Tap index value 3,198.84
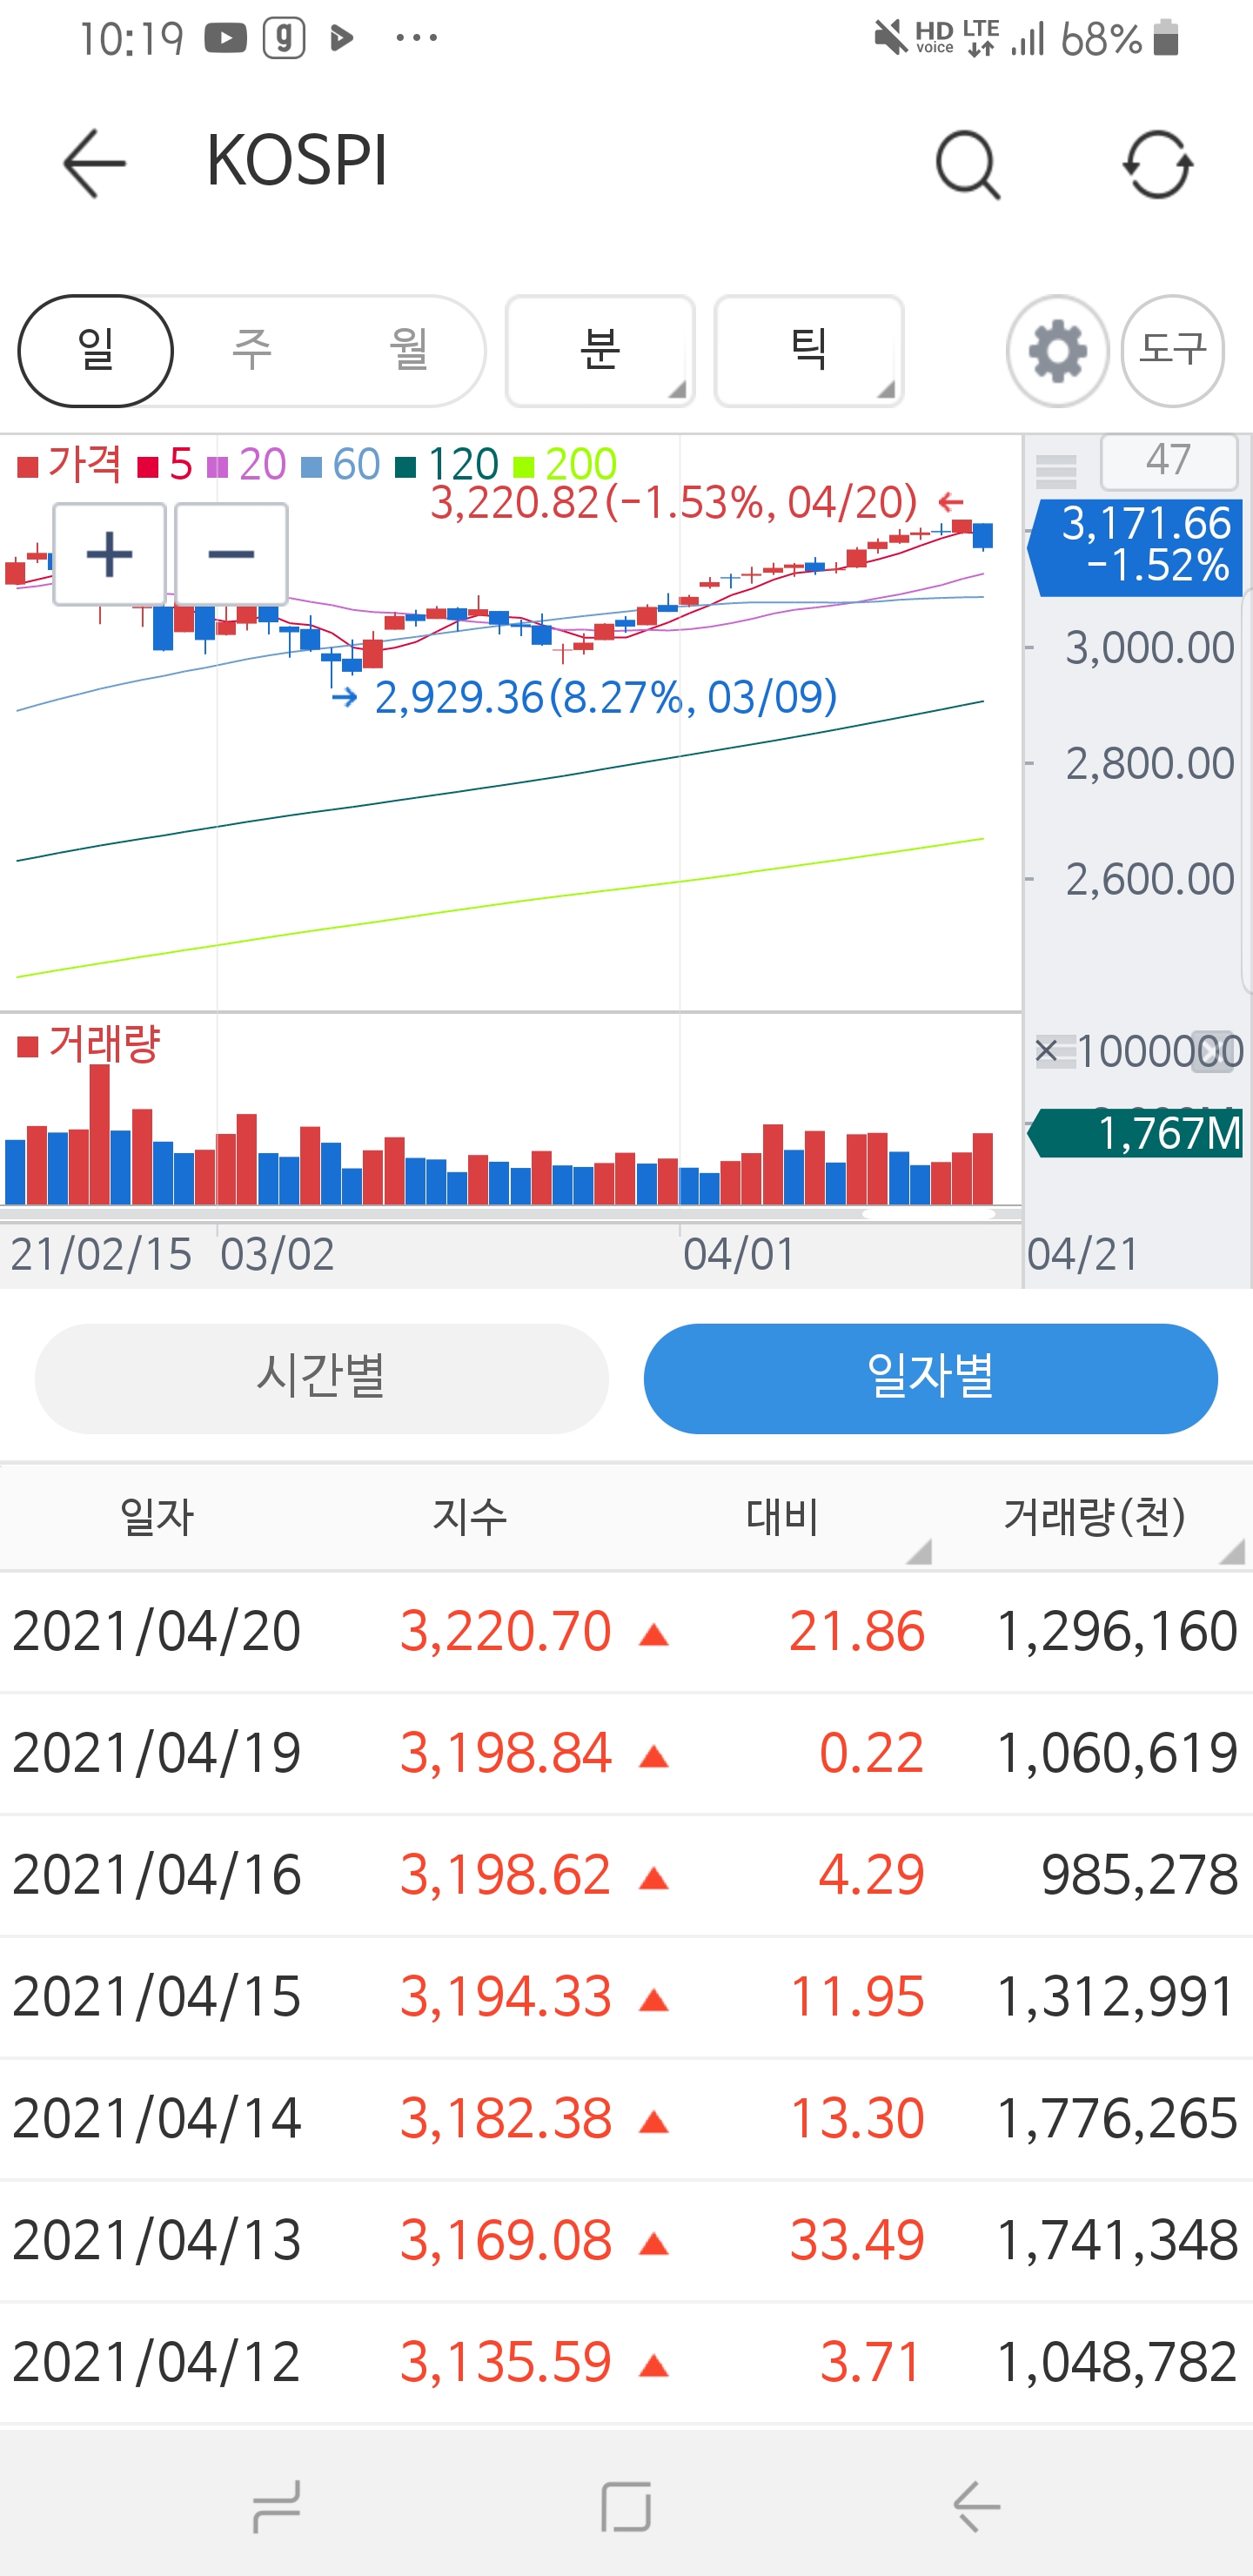Viewport: 1253px width, 2576px height. pyautogui.click(x=506, y=1753)
